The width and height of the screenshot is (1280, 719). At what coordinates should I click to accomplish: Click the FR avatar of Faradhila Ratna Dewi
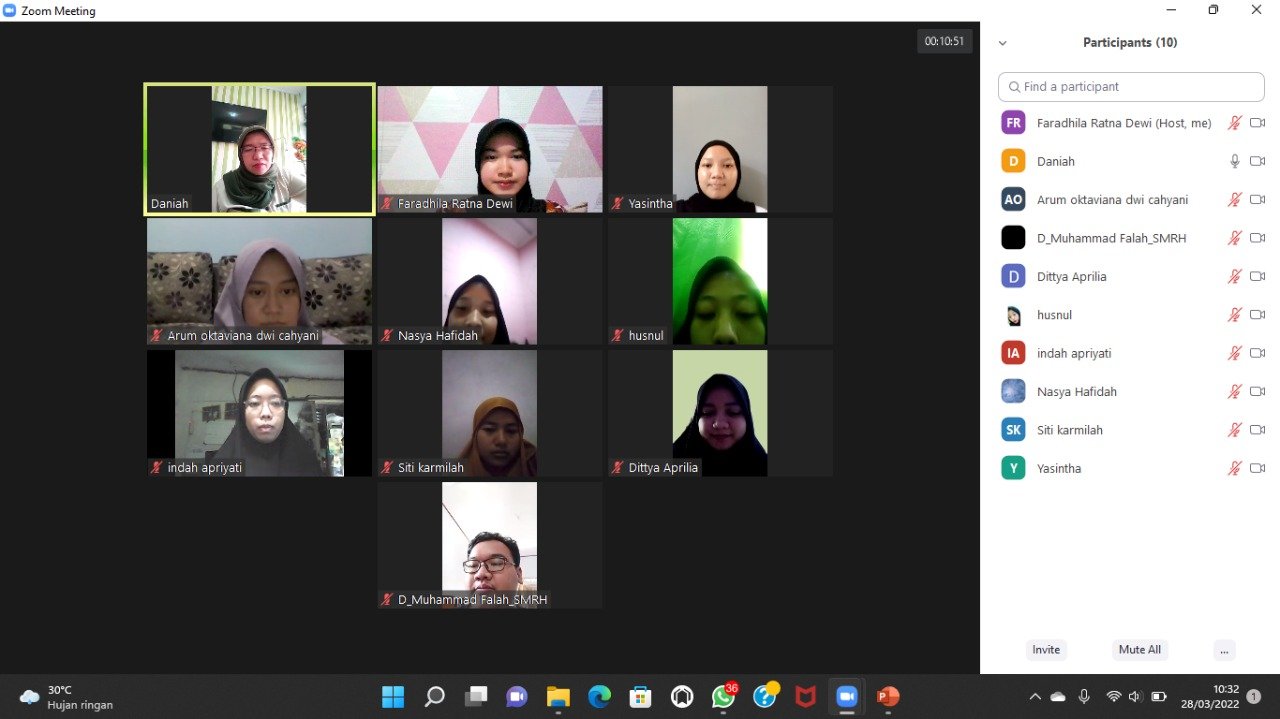[x=1013, y=123]
